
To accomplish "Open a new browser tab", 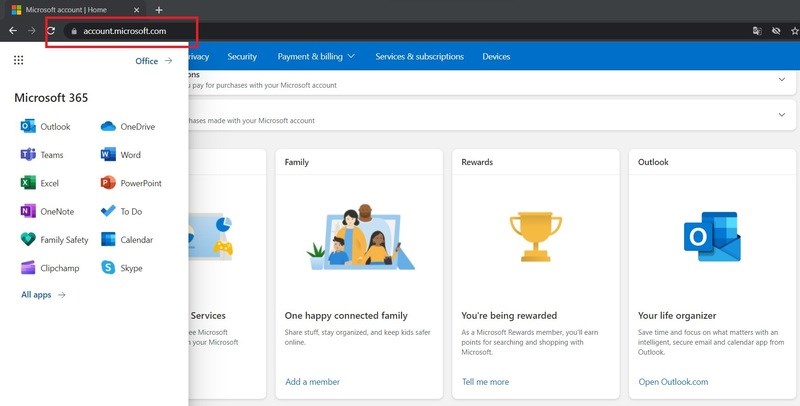I will 159,10.
